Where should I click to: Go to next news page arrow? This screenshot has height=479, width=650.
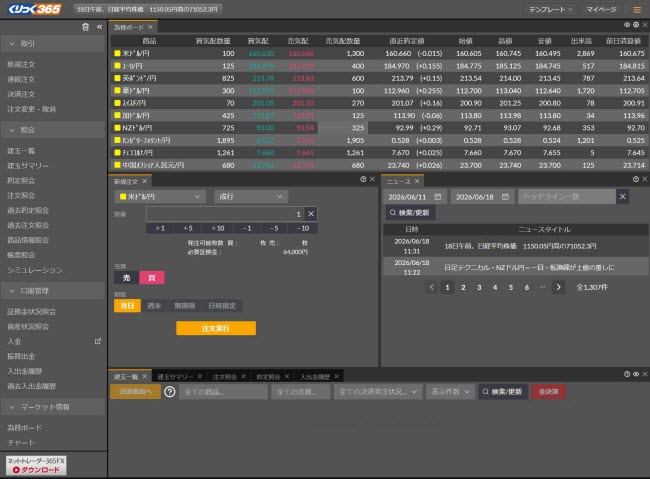(x=558, y=287)
